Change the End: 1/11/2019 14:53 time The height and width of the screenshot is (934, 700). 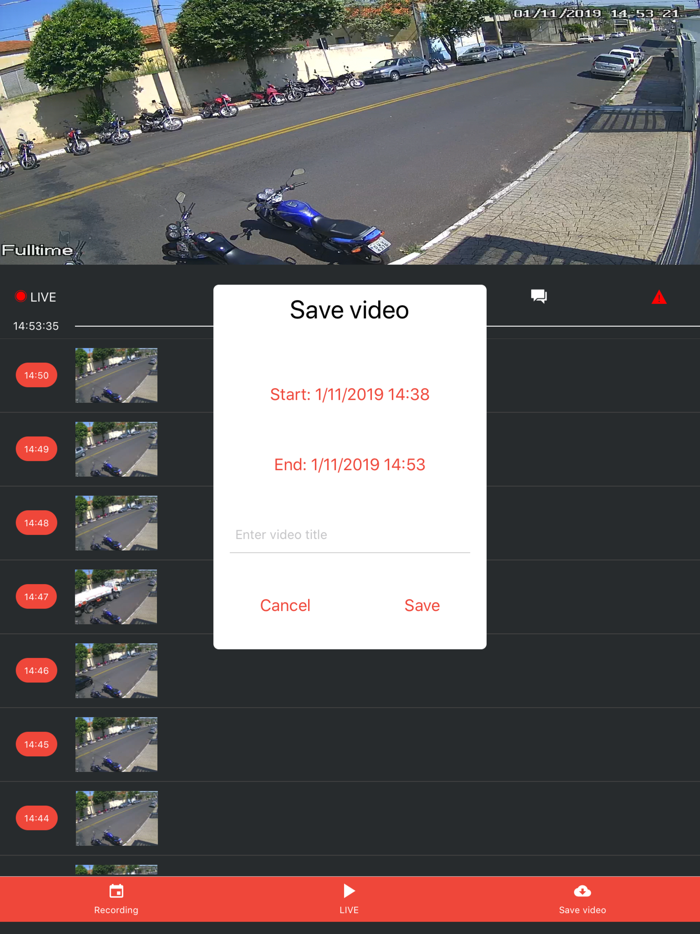tap(350, 465)
